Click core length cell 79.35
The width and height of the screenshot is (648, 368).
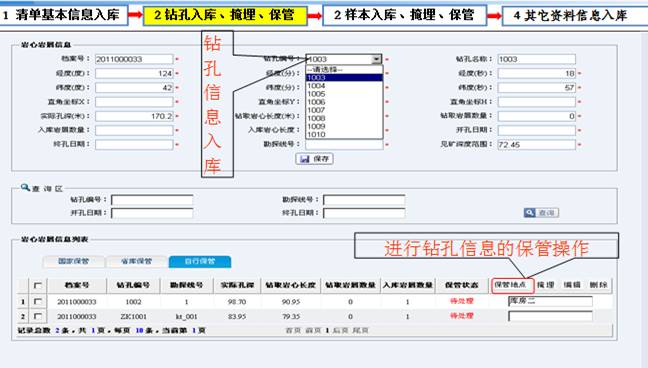click(x=291, y=317)
